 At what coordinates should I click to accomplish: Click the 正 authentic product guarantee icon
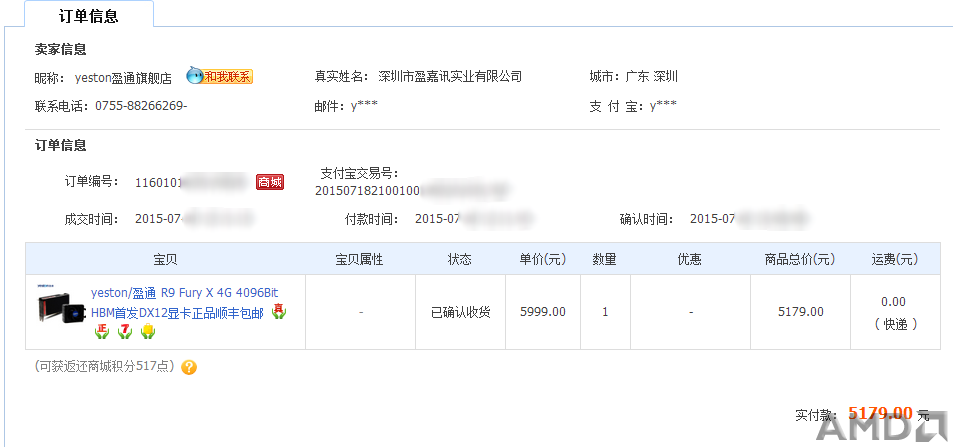coord(101,331)
